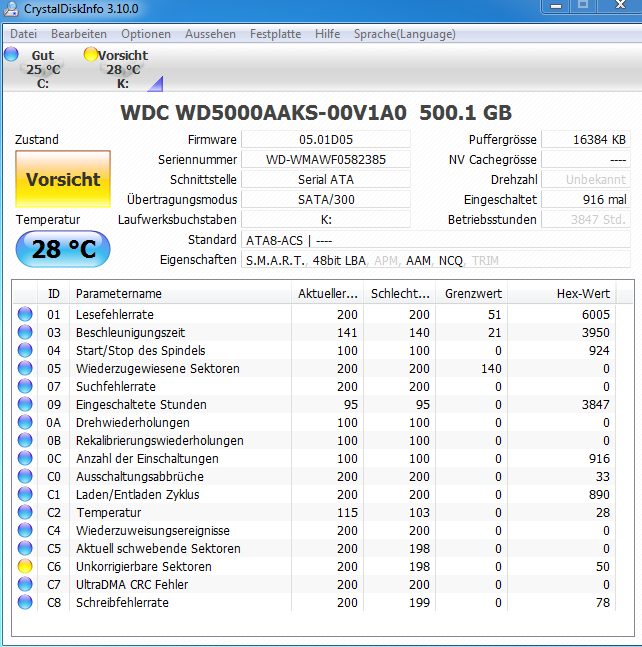Click the 28 °C temperature button
The image size is (642, 647).
pyautogui.click(x=63, y=249)
